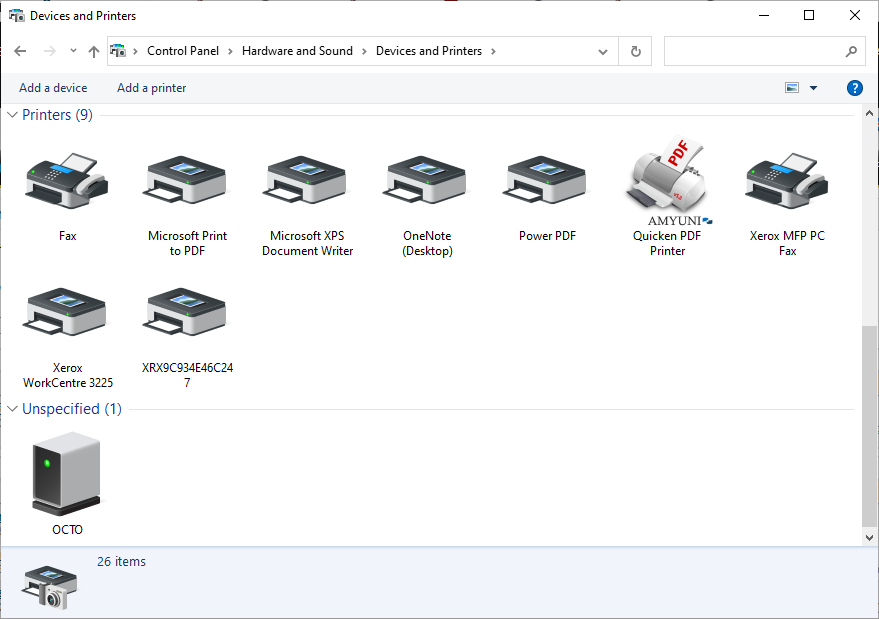879x619 pixels.
Task: Select the Microsoft Print to PDF icon
Action: (x=187, y=180)
